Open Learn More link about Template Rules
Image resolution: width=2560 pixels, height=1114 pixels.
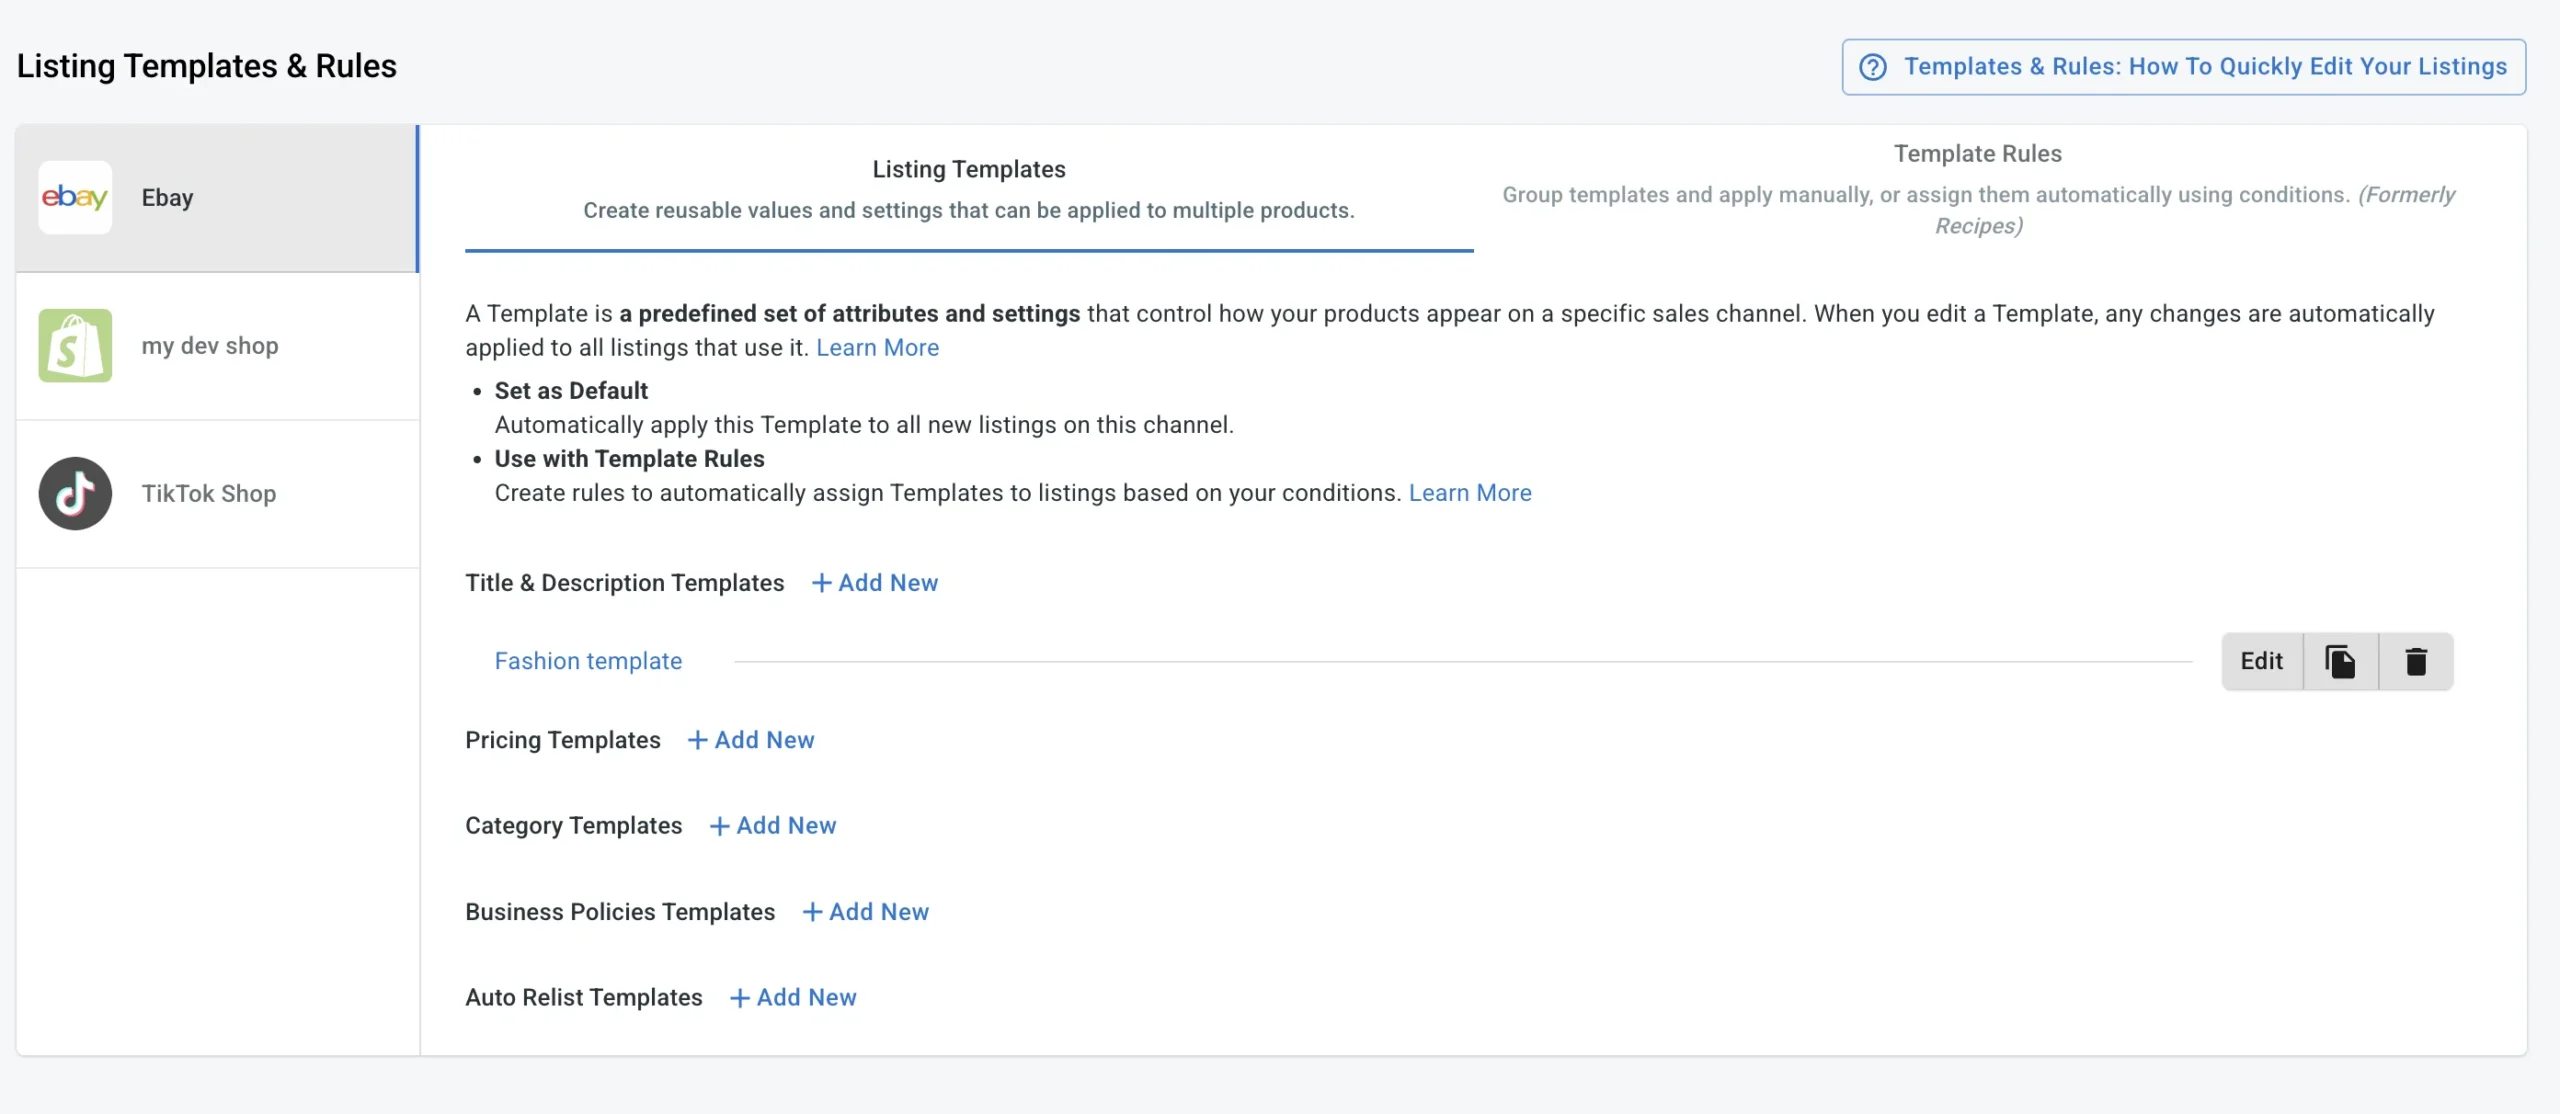(x=1470, y=493)
